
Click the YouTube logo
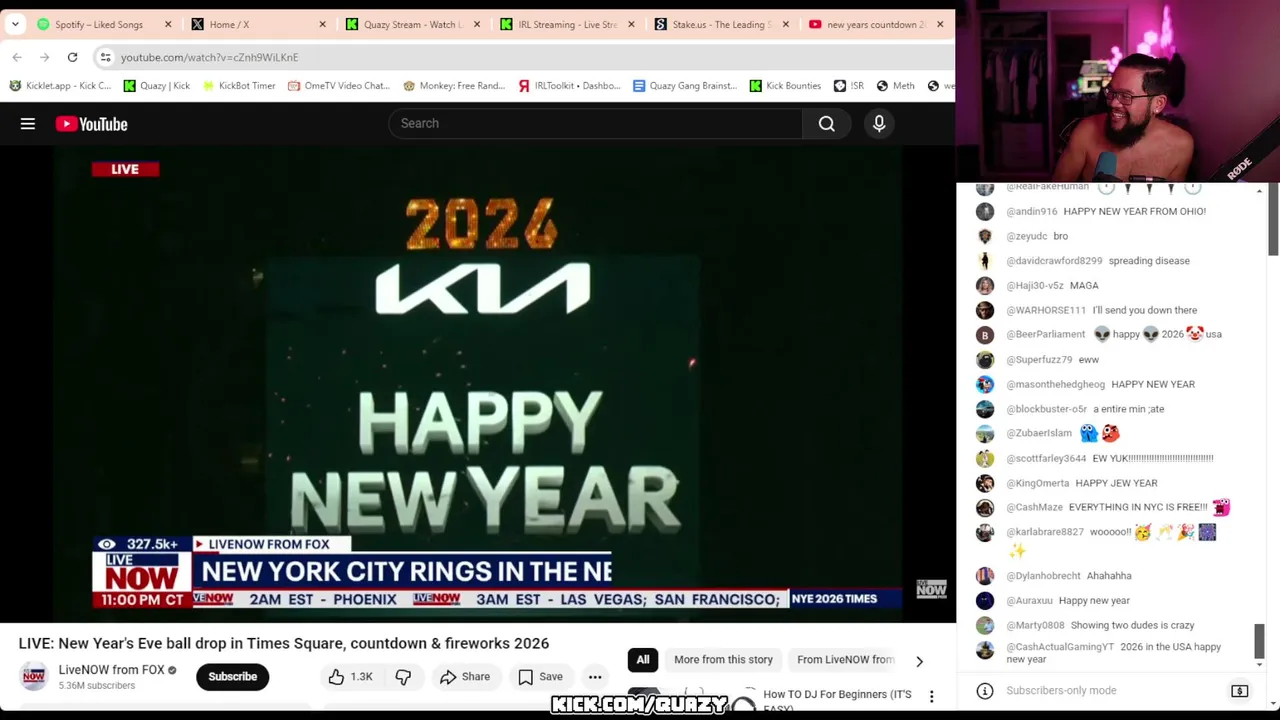coord(92,124)
